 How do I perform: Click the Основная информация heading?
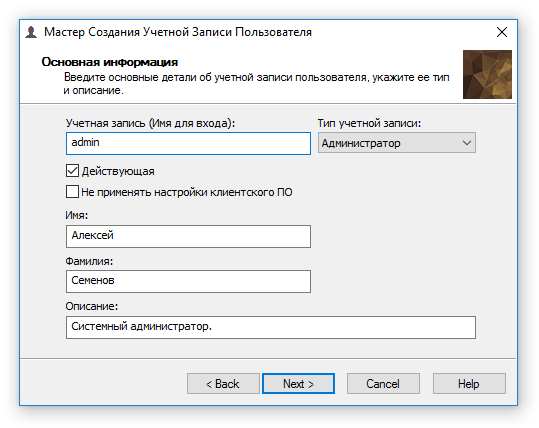click(x=110, y=62)
